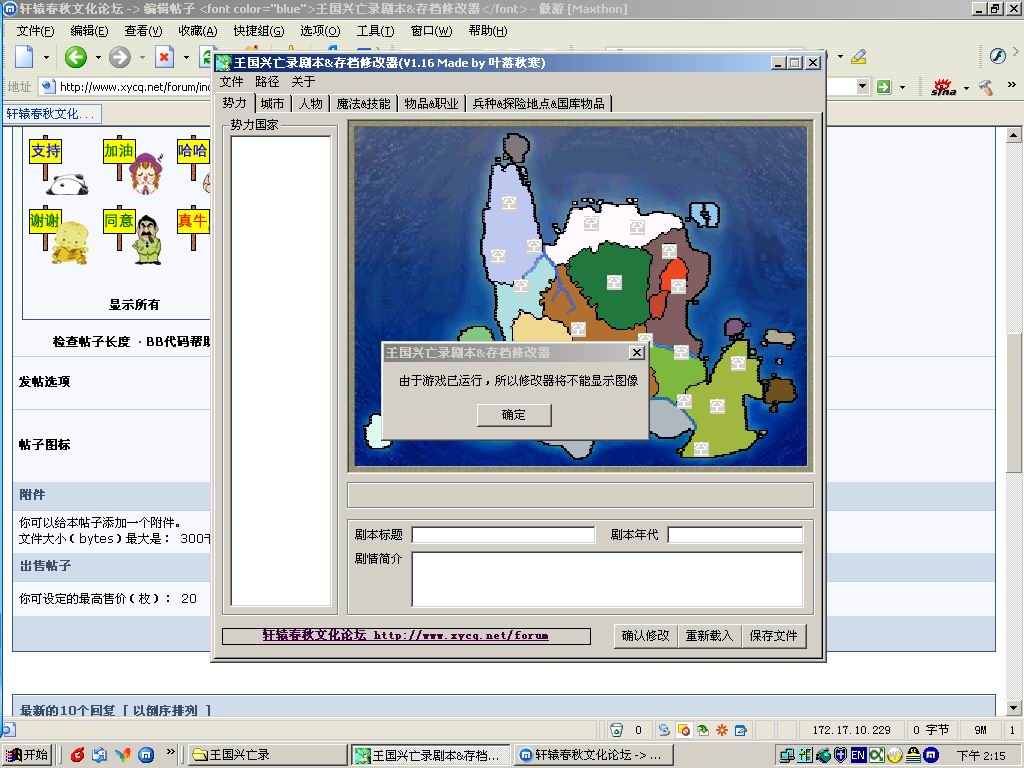
Task: Click the Stop page loading icon
Action: (x=164, y=57)
